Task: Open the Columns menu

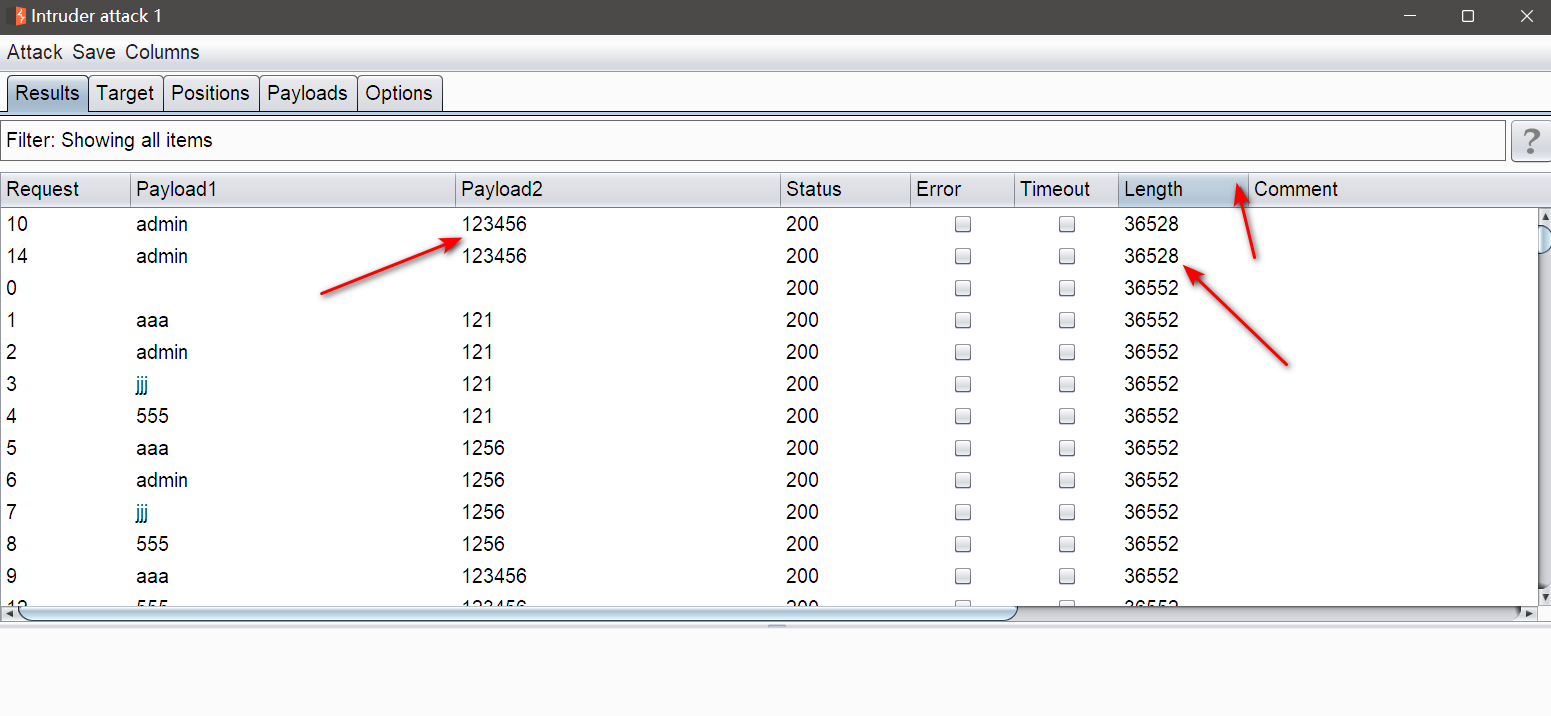Action: pyautogui.click(x=162, y=53)
